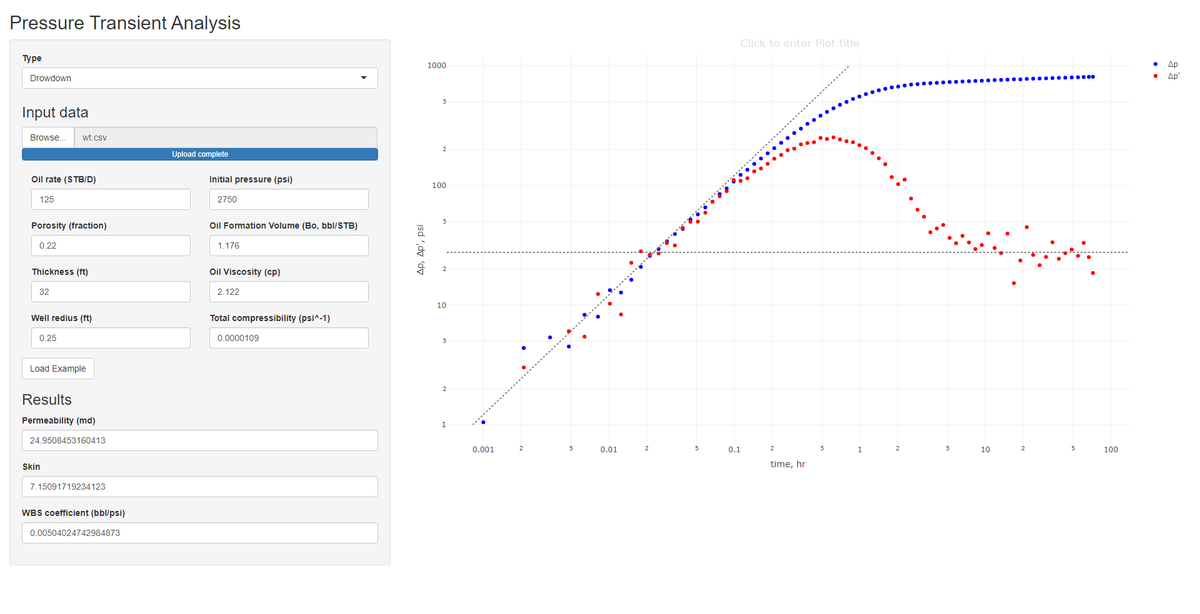1200x614 pixels.
Task: Select the Permeability (md) result field
Action: coord(200,440)
